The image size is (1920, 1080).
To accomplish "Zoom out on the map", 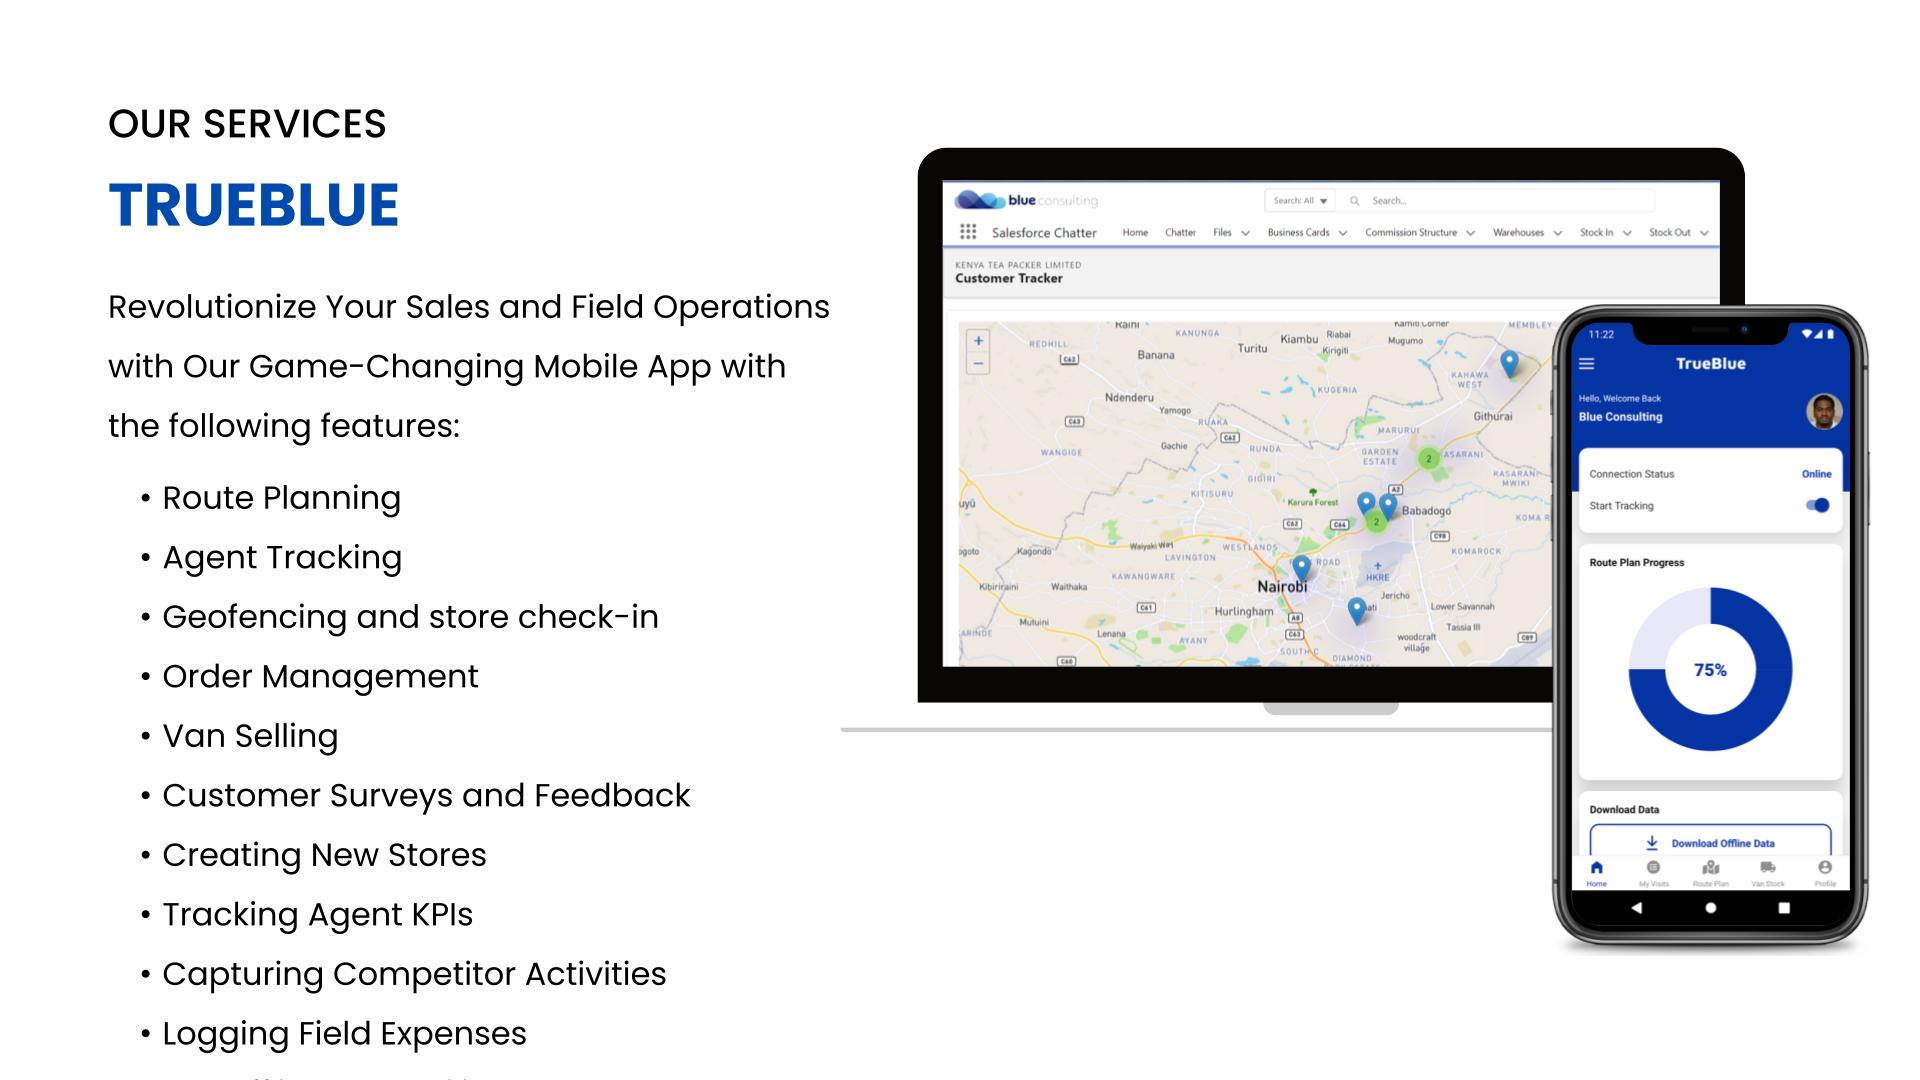I will pos(978,364).
